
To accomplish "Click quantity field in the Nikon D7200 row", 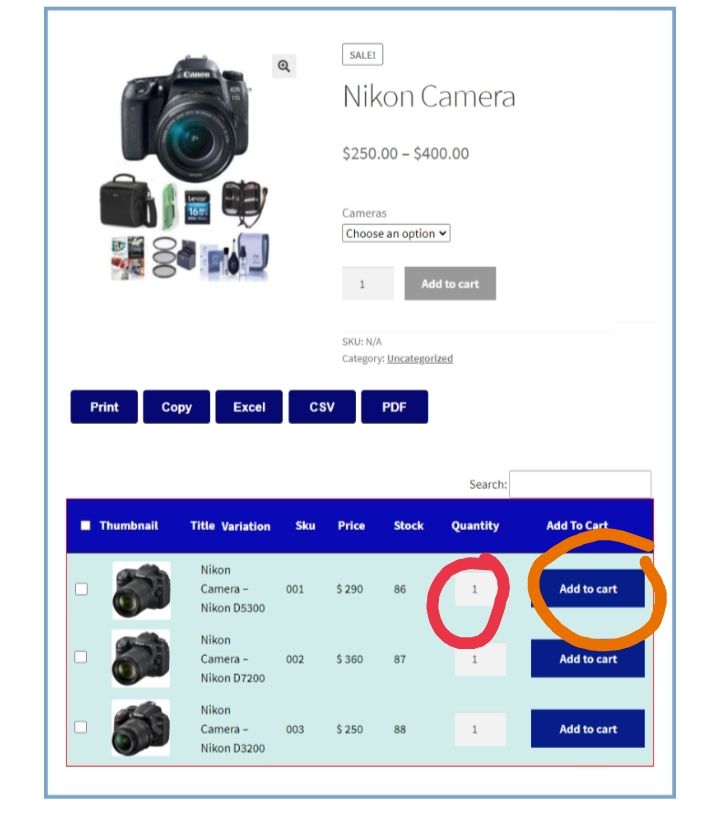I will click(x=480, y=659).
